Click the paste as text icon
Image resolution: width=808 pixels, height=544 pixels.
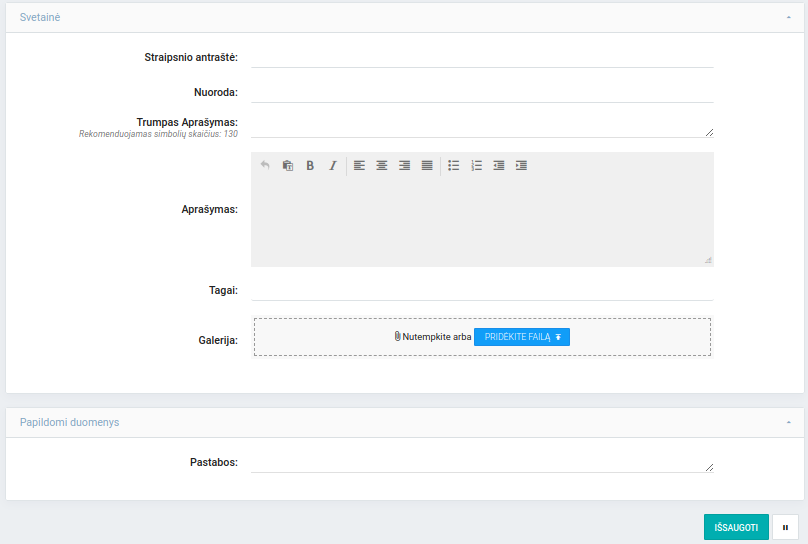click(x=288, y=166)
